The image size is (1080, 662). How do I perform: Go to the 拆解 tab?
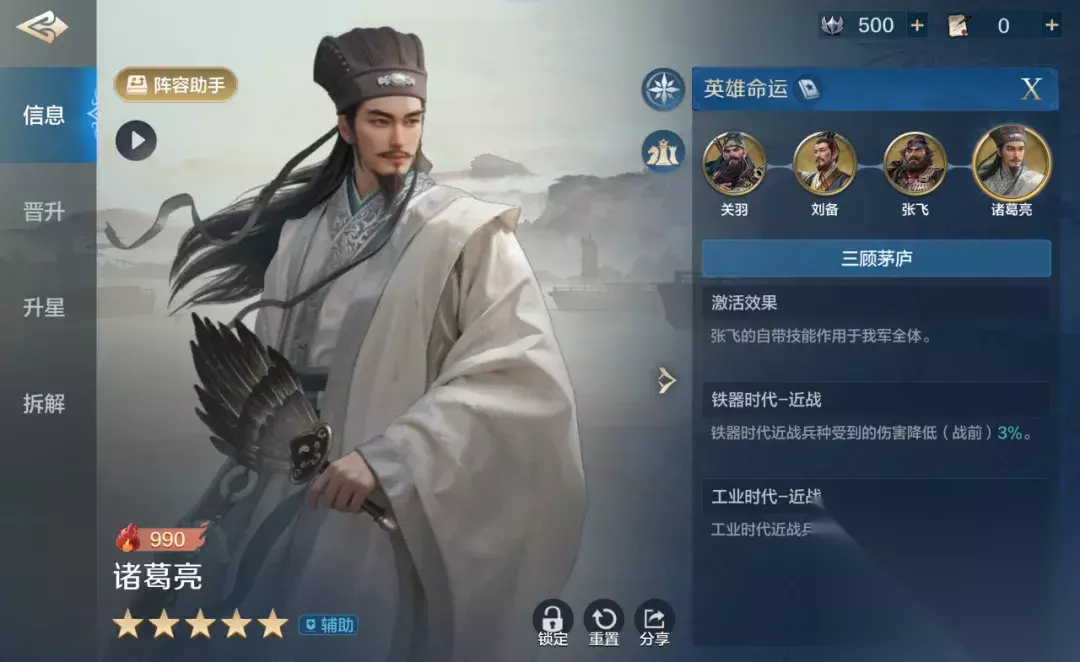[x=44, y=403]
